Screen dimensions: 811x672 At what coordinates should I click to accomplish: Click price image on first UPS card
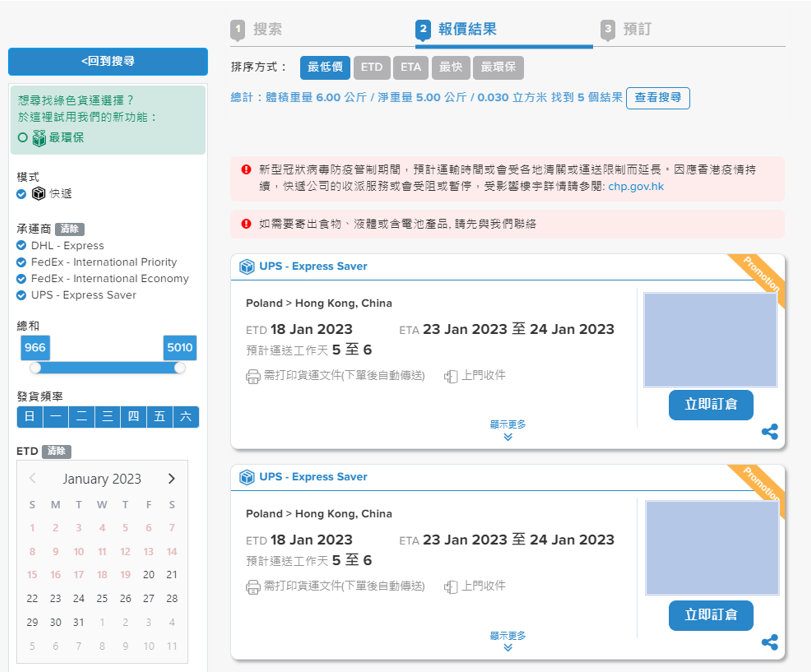pos(710,340)
